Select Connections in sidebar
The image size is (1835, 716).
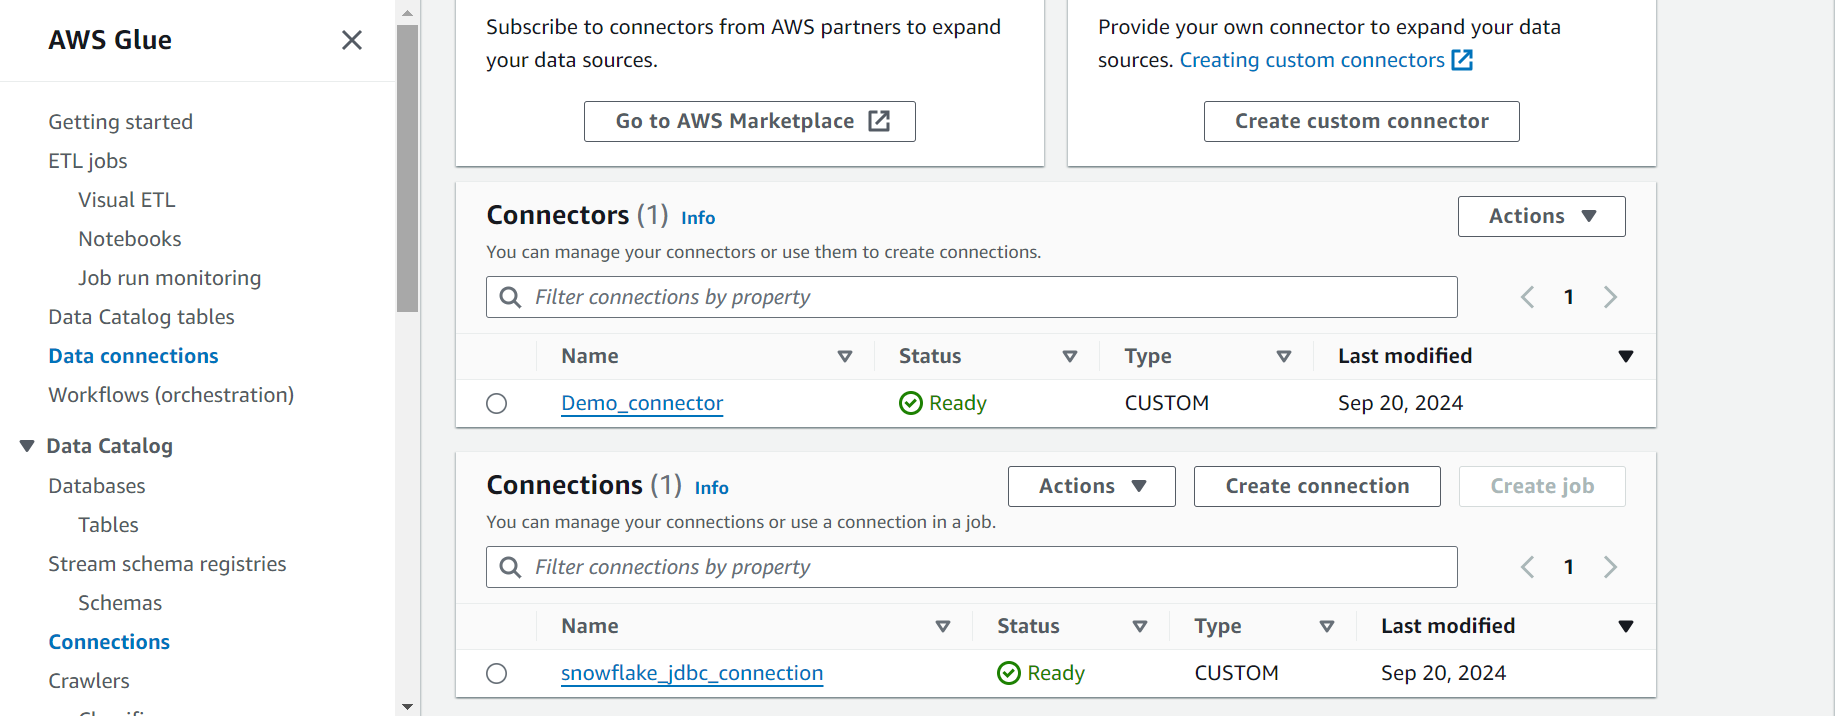[x=109, y=642]
